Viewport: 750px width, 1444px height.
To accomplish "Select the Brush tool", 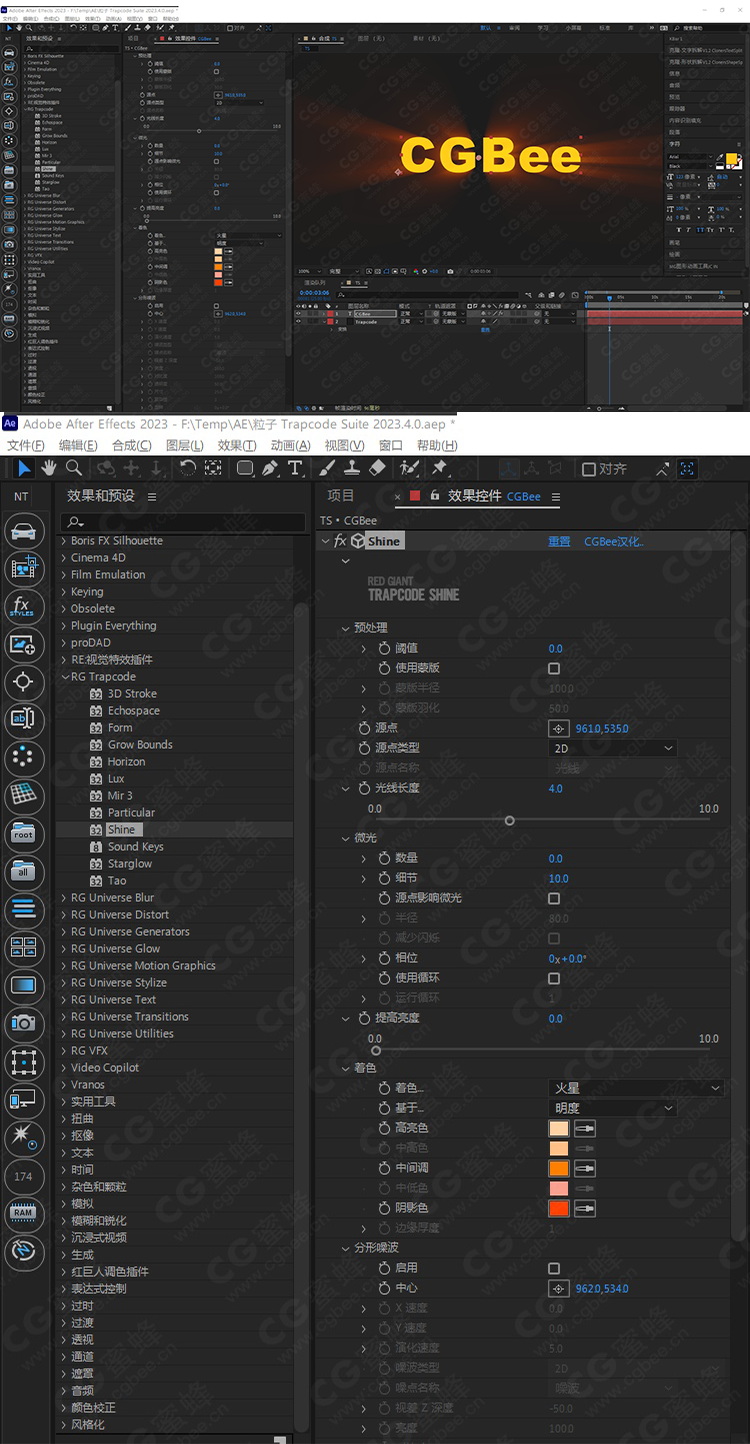I will coord(327,468).
